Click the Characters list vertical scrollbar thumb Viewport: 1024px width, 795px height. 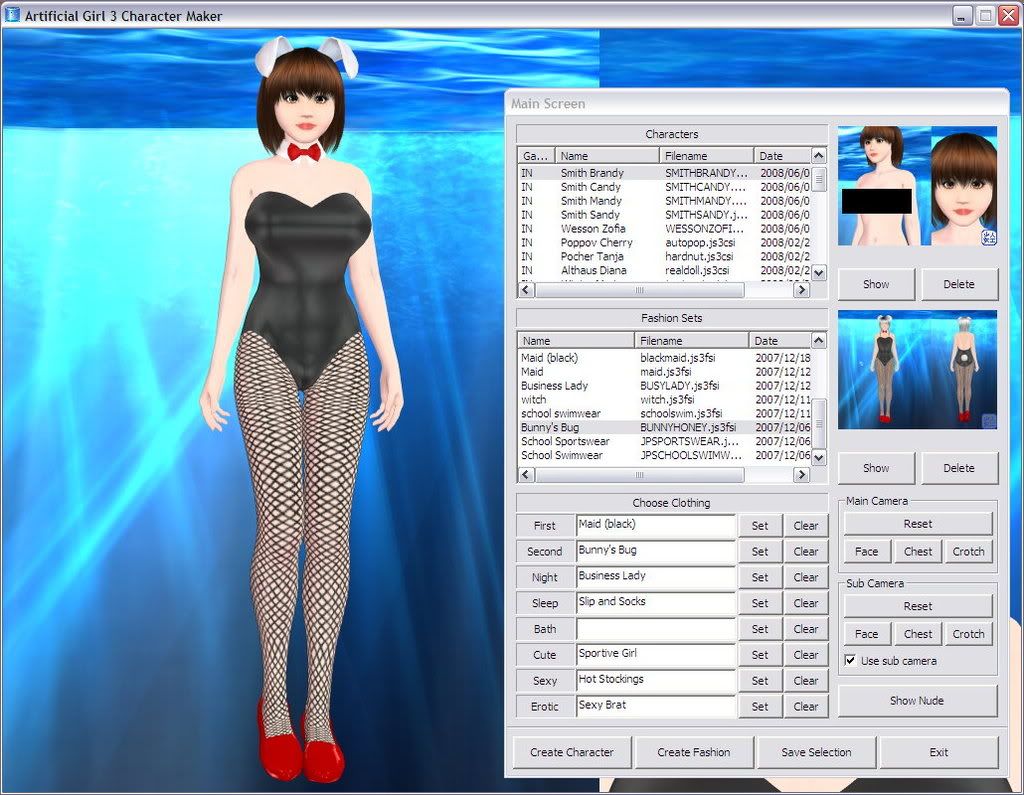[818, 178]
